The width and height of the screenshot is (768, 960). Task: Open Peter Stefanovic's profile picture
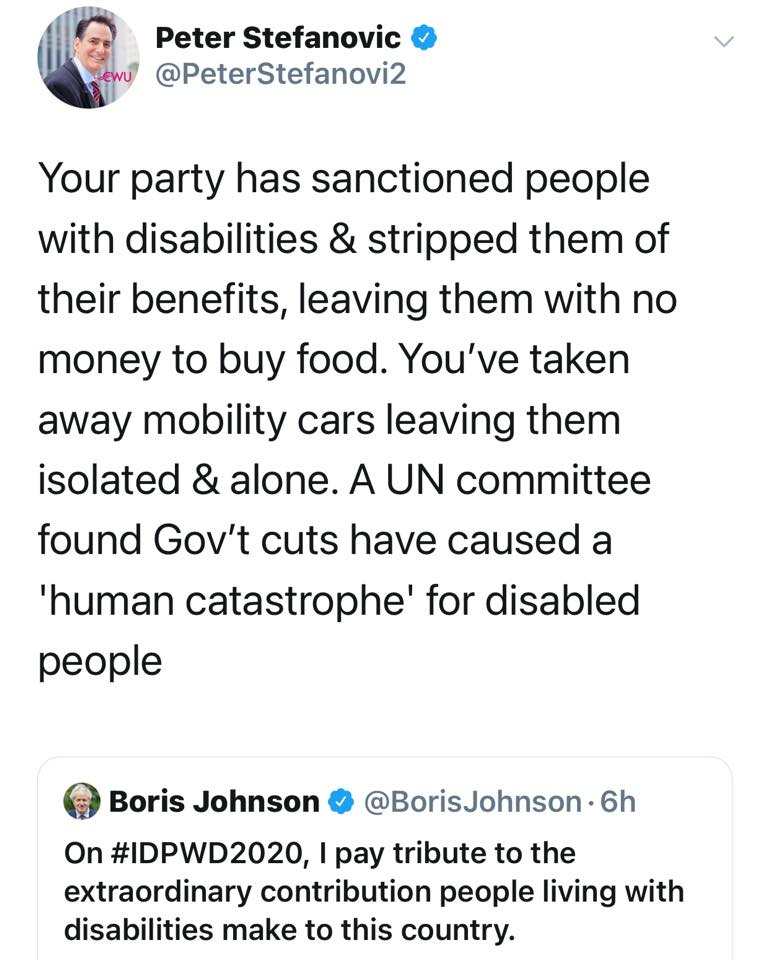(88, 58)
